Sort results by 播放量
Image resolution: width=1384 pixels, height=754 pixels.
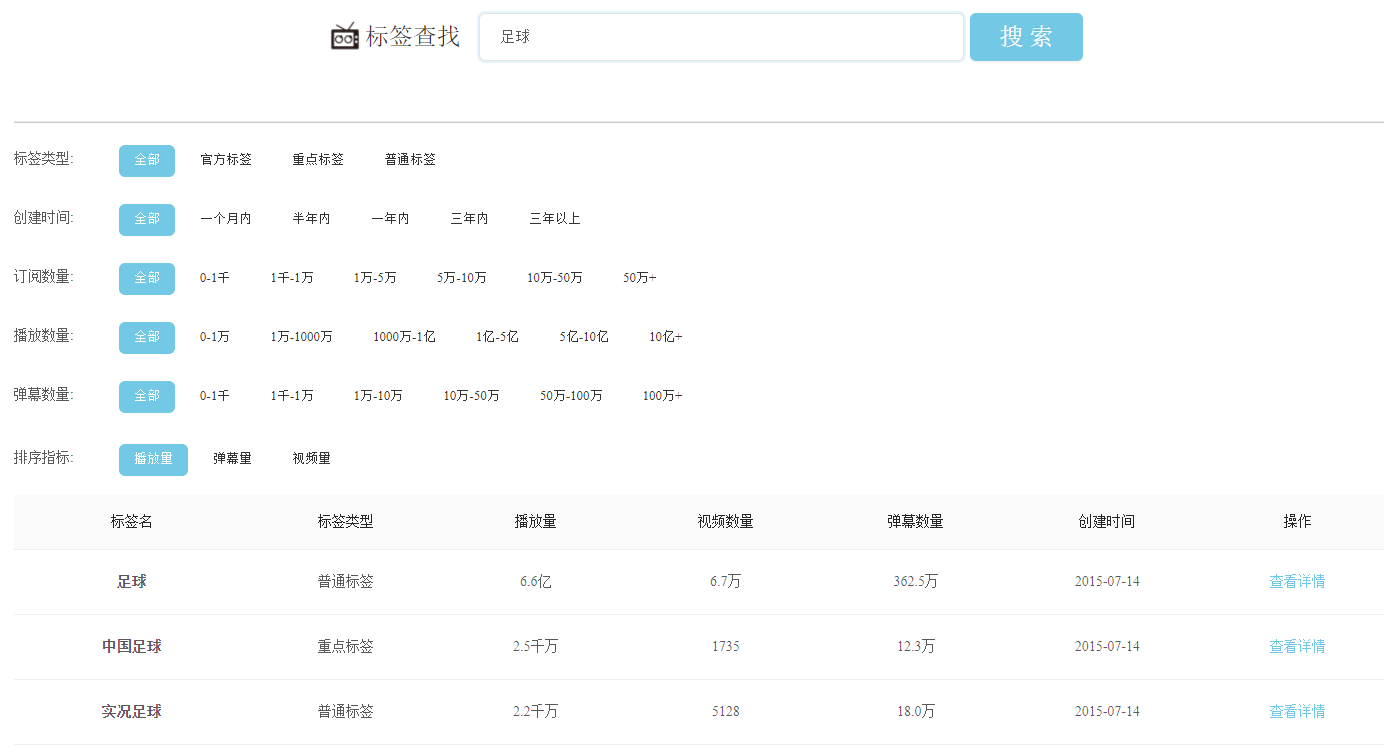[x=153, y=459]
